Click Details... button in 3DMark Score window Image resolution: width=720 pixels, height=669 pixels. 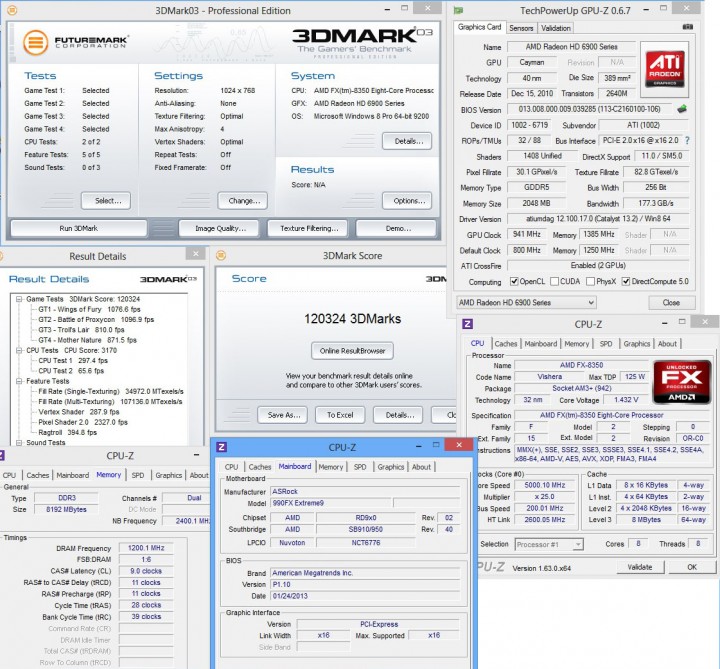(398, 415)
